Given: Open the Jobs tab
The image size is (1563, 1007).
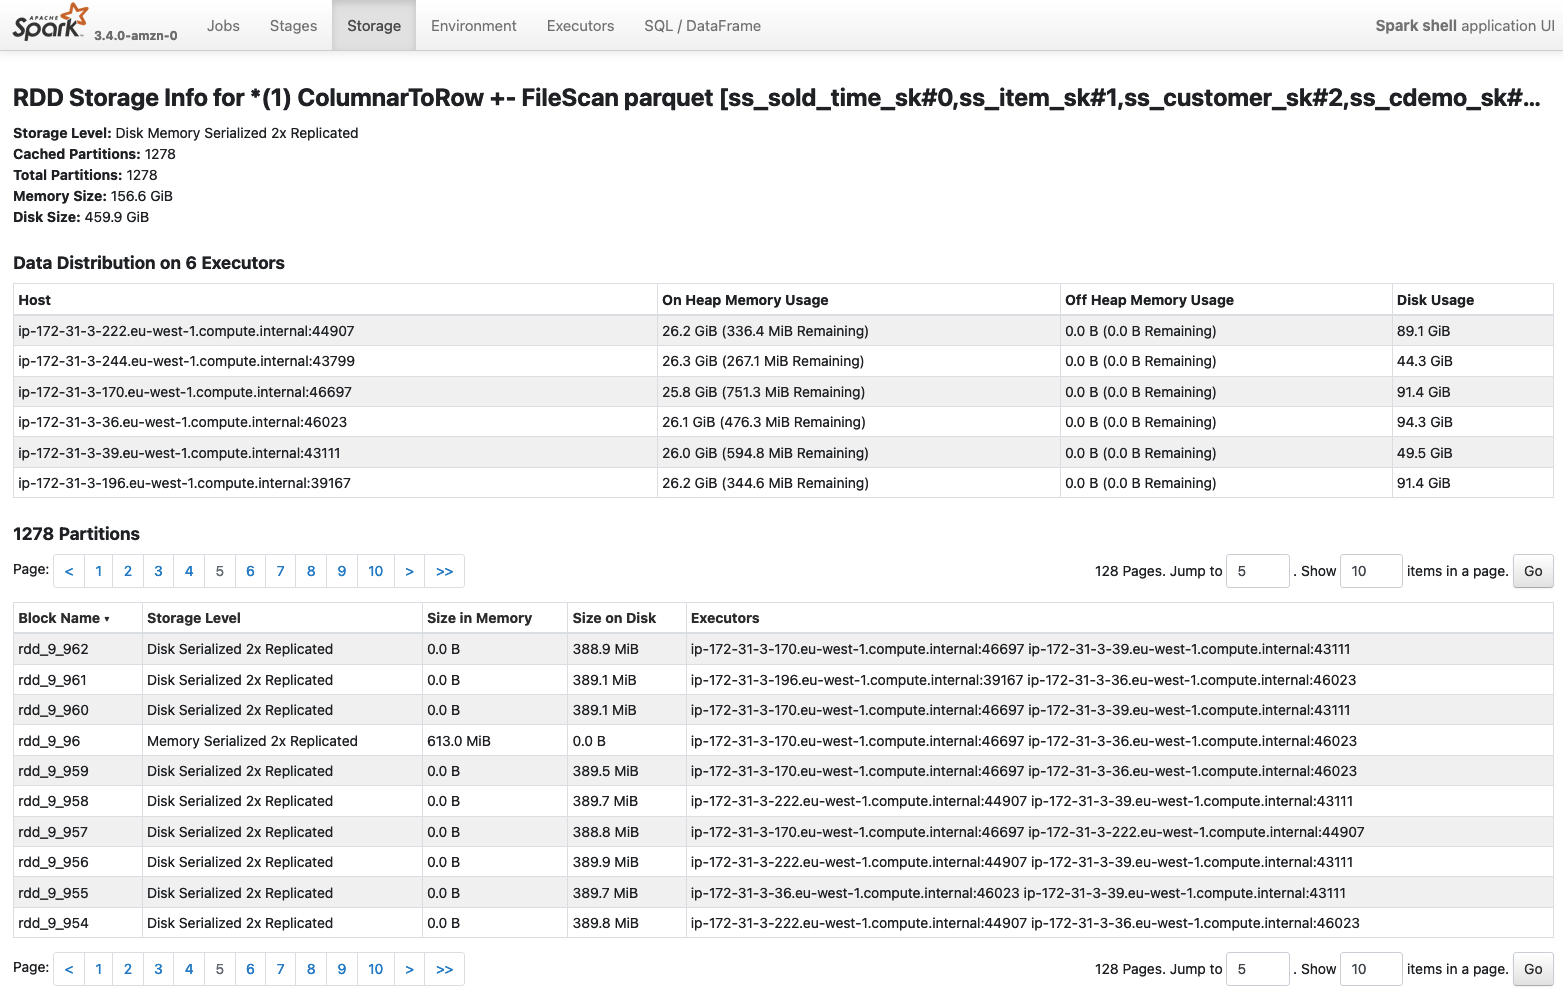Looking at the screenshot, I should 223,26.
